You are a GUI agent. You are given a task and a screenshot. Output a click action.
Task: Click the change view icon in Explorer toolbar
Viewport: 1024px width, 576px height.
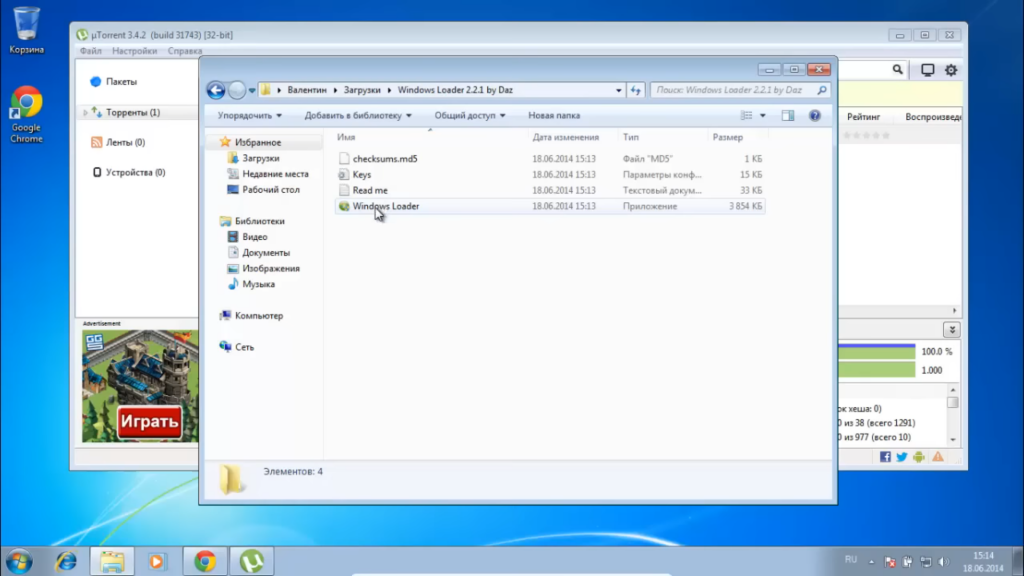[x=746, y=116]
